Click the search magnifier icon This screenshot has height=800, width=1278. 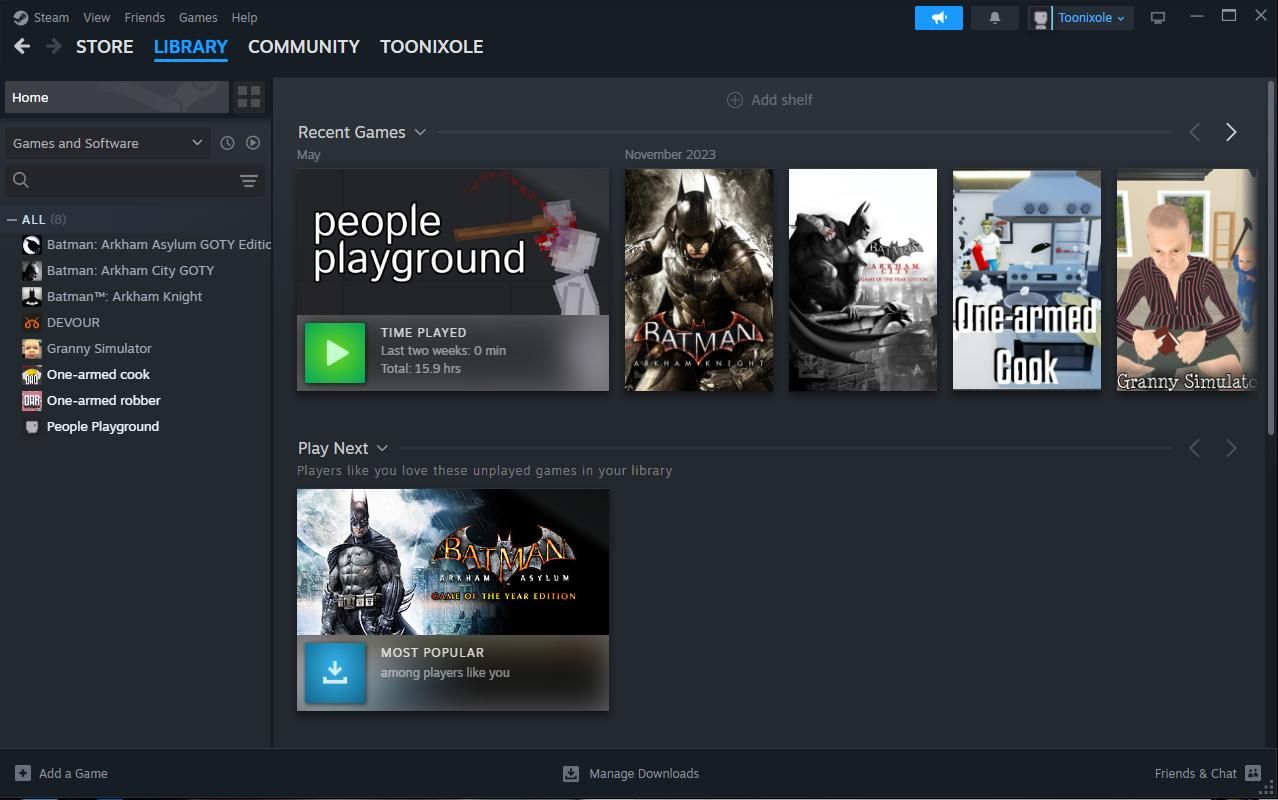[21, 180]
